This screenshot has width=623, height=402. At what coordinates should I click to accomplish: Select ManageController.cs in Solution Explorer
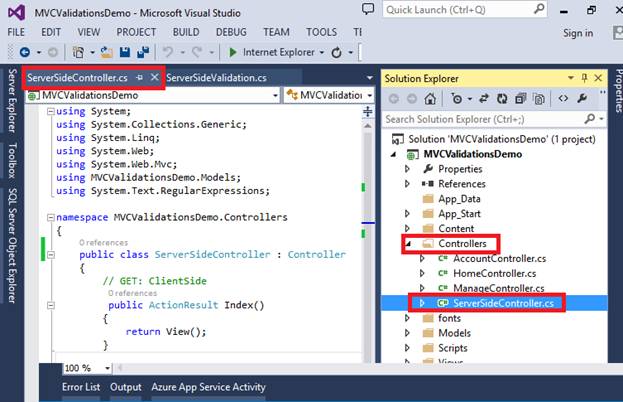pos(499,288)
